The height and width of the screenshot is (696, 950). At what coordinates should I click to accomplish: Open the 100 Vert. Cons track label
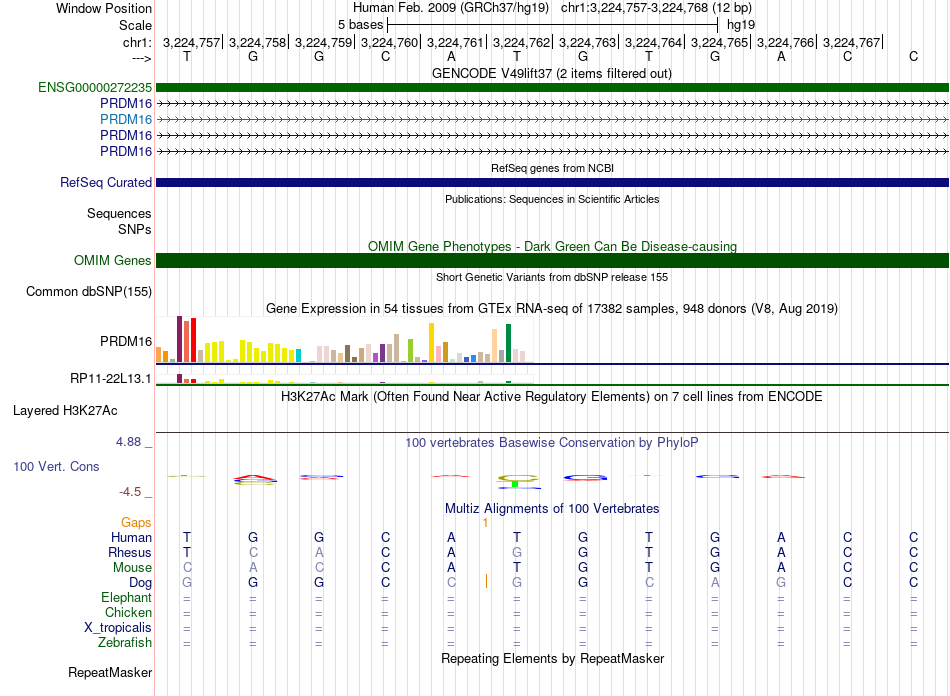(56, 466)
